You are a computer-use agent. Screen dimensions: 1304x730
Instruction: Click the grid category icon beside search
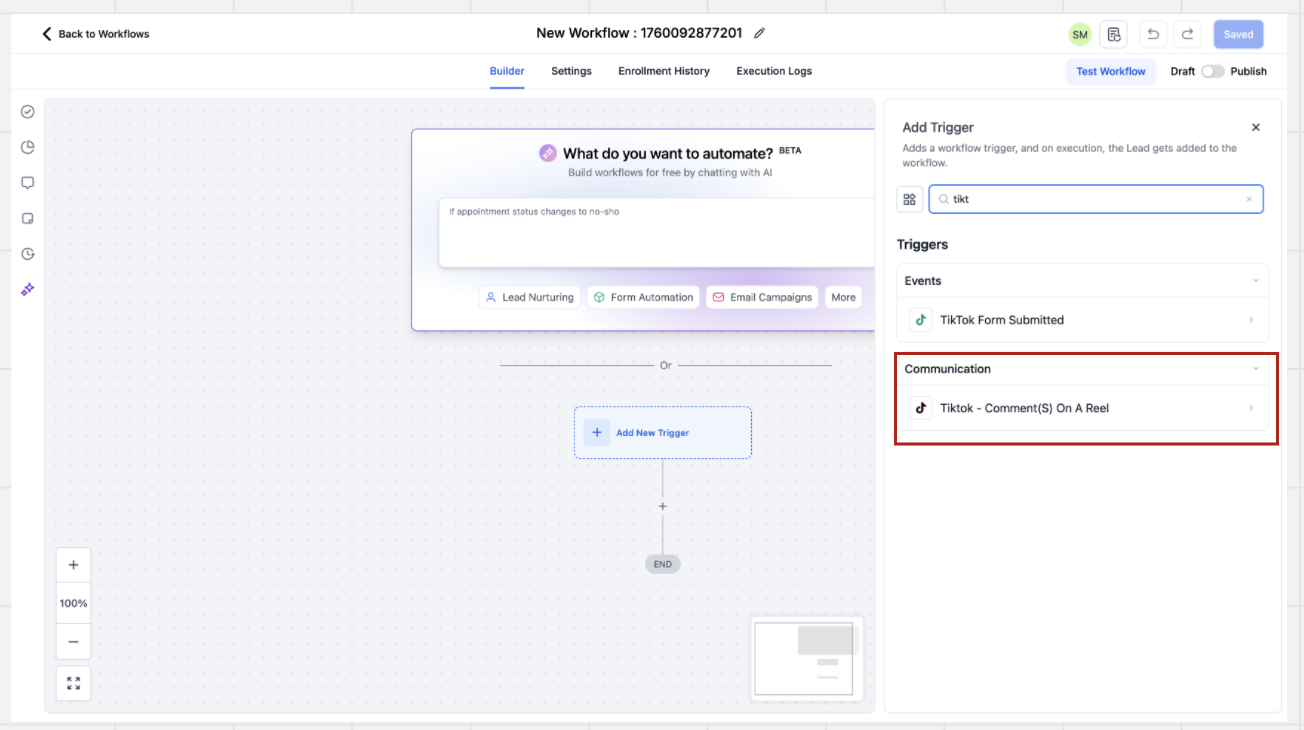909,199
